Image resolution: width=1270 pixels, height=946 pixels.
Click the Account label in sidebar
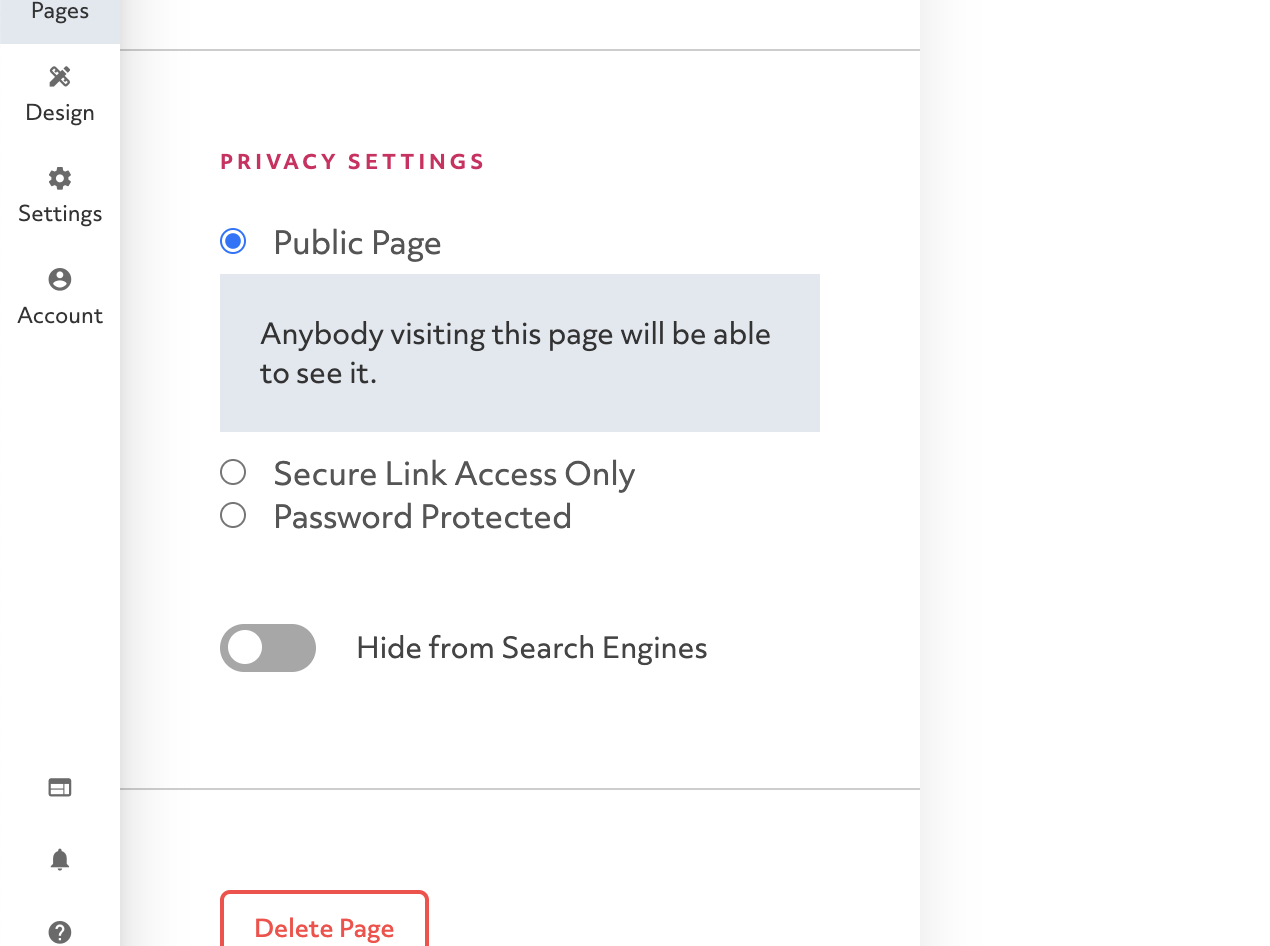coord(60,315)
